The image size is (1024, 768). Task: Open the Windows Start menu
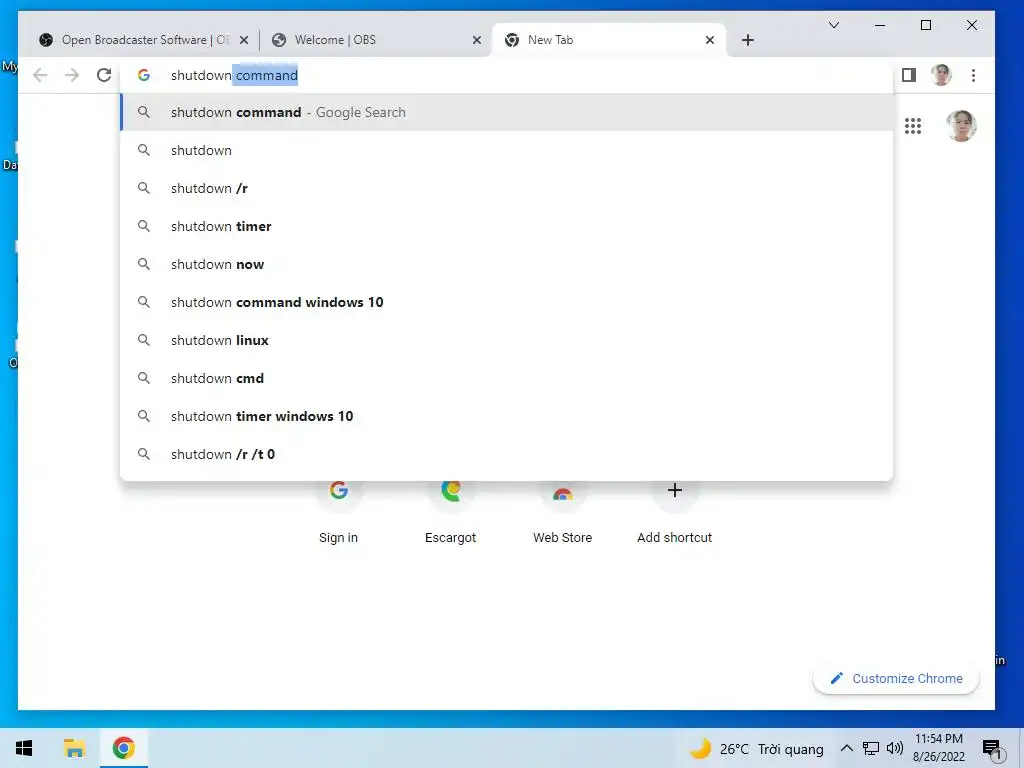(x=24, y=748)
